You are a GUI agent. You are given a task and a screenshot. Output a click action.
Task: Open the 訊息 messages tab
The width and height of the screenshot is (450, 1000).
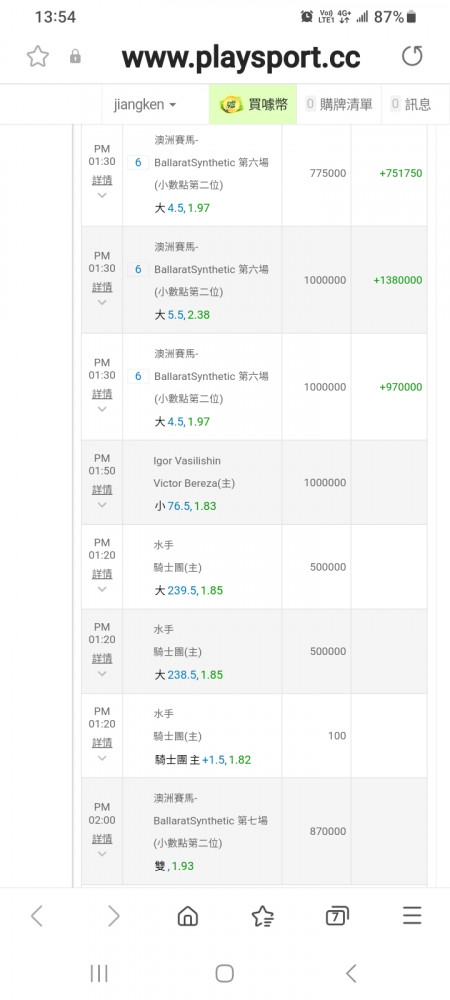411,105
